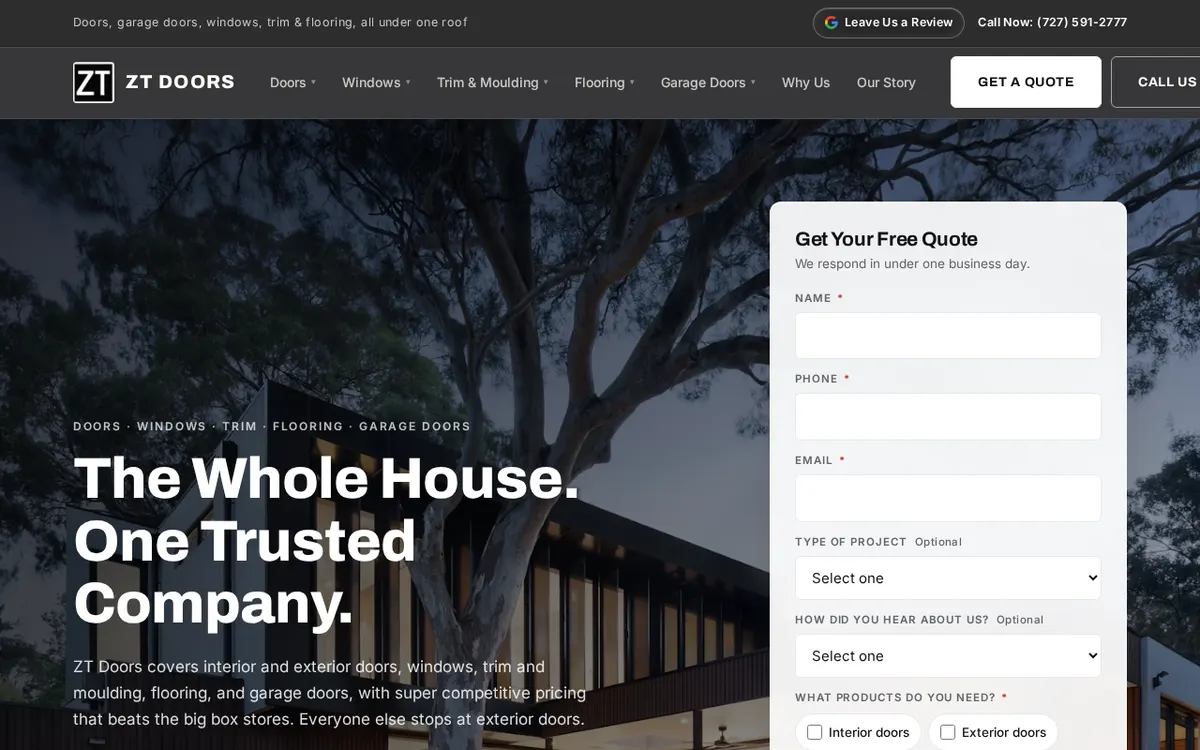Image resolution: width=1200 pixels, height=750 pixels.
Task: Click the 'Get Your Free Quote' heading
Action: click(x=886, y=239)
